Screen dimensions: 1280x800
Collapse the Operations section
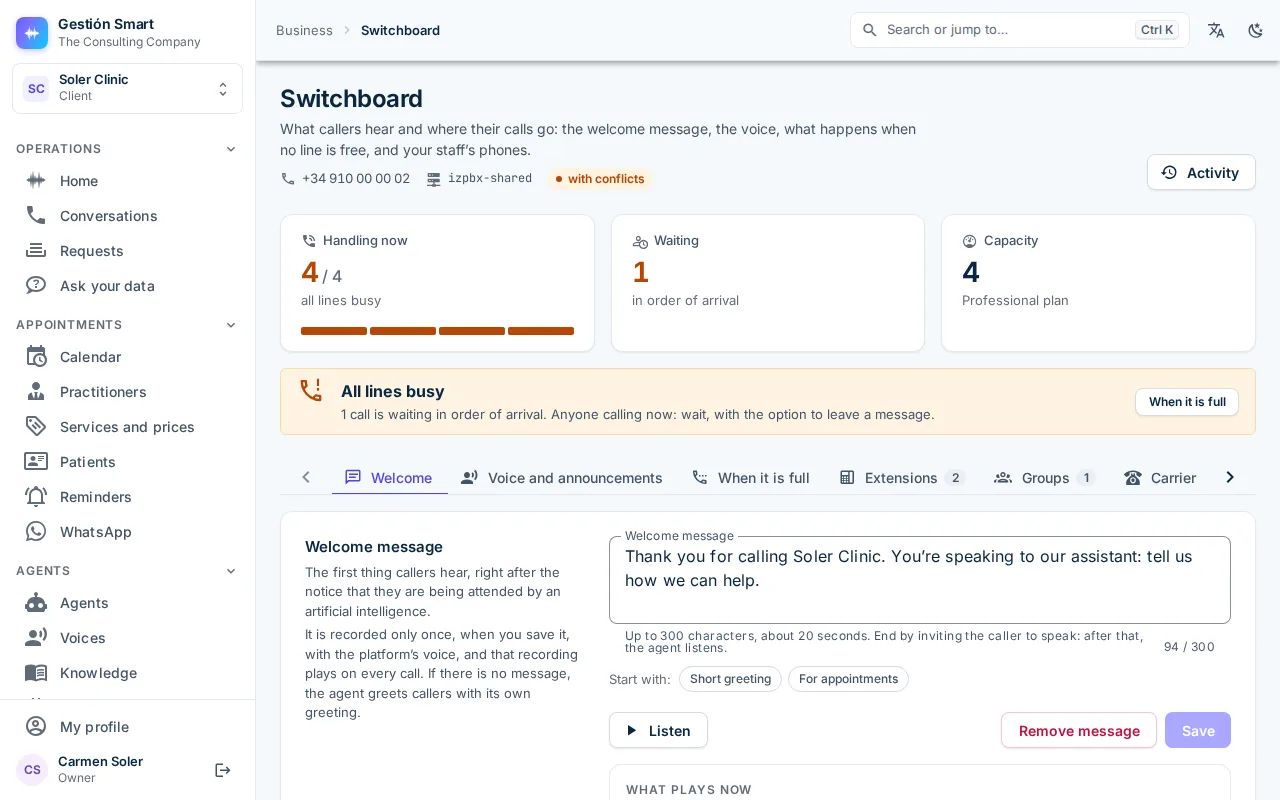(x=231, y=149)
